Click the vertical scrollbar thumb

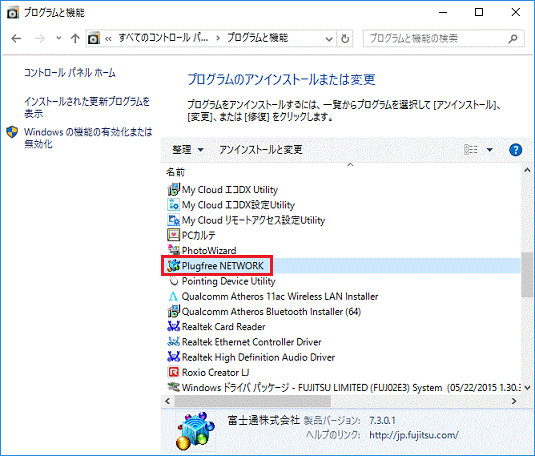pyautogui.click(x=527, y=275)
